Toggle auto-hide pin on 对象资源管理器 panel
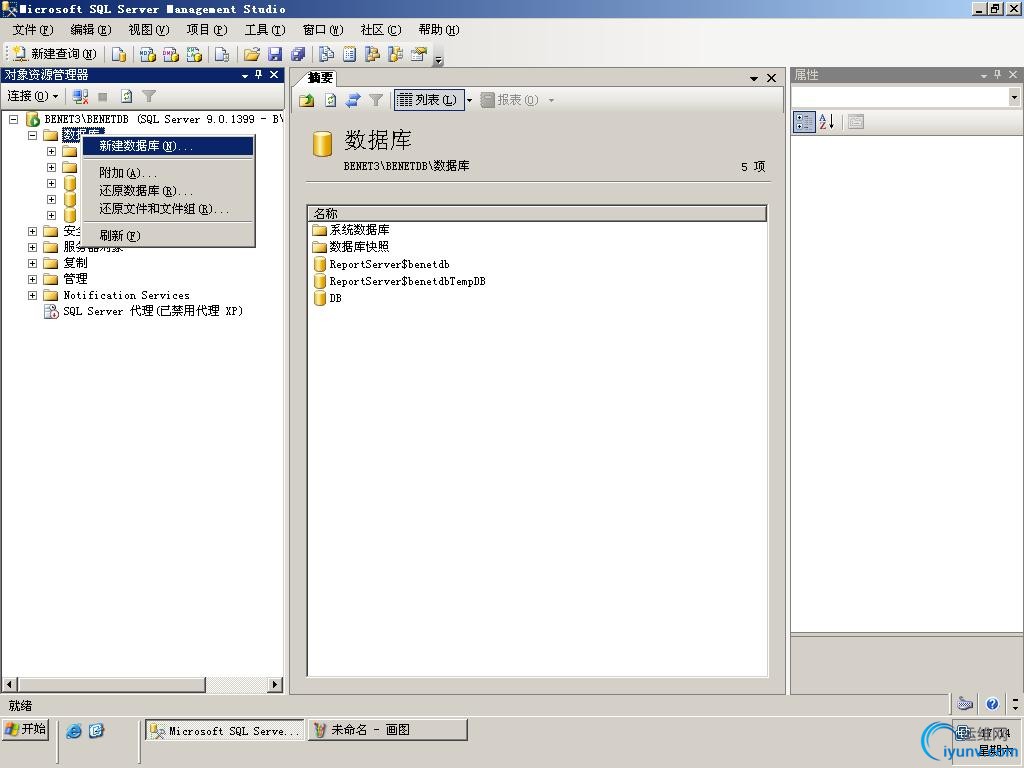The height and width of the screenshot is (768, 1024). click(x=259, y=75)
